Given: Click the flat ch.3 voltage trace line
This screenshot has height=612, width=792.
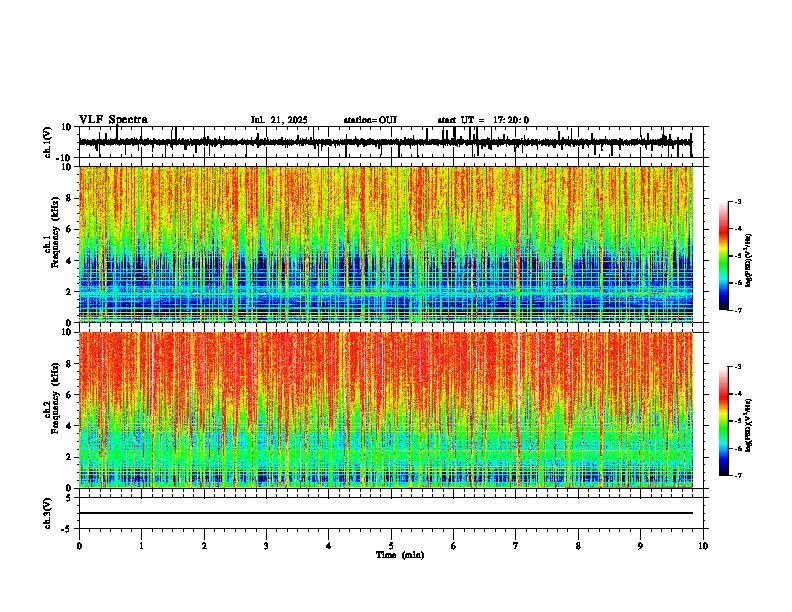Looking at the screenshot, I should pos(386,513).
